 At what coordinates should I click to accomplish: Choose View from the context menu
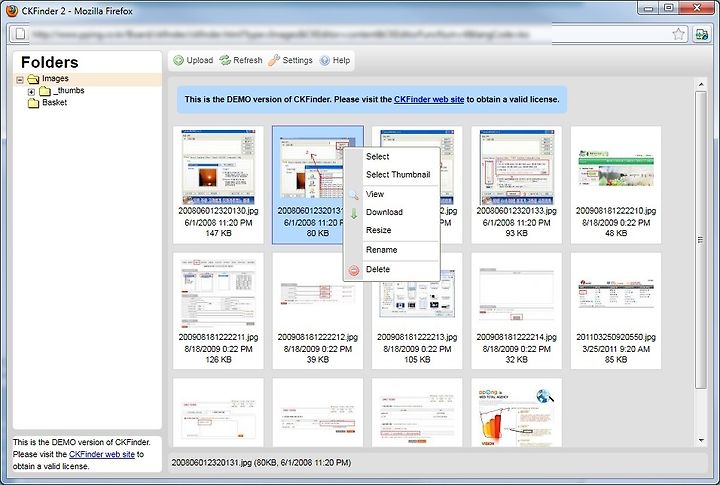coord(375,194)
